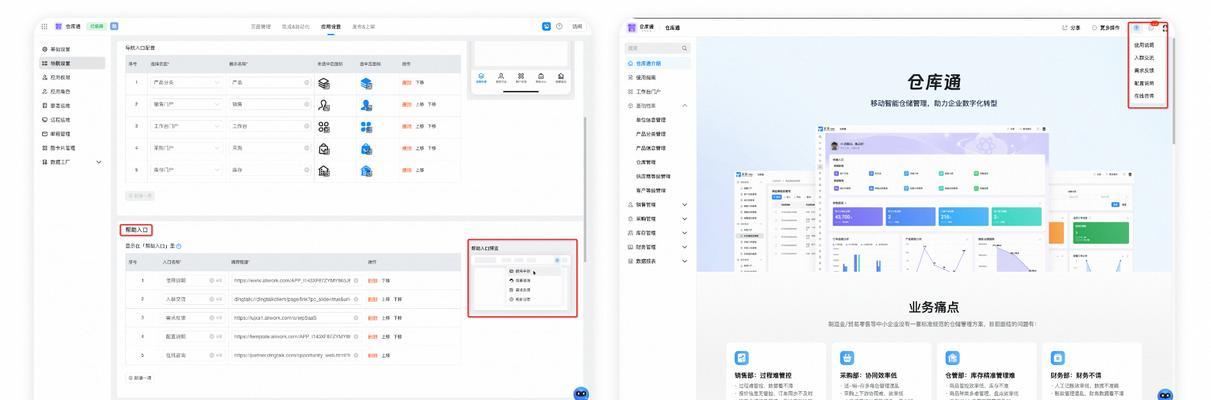Change blue selected icon for 采购 row
Screen dimensions: 1211x400
[x=367, y=148]
